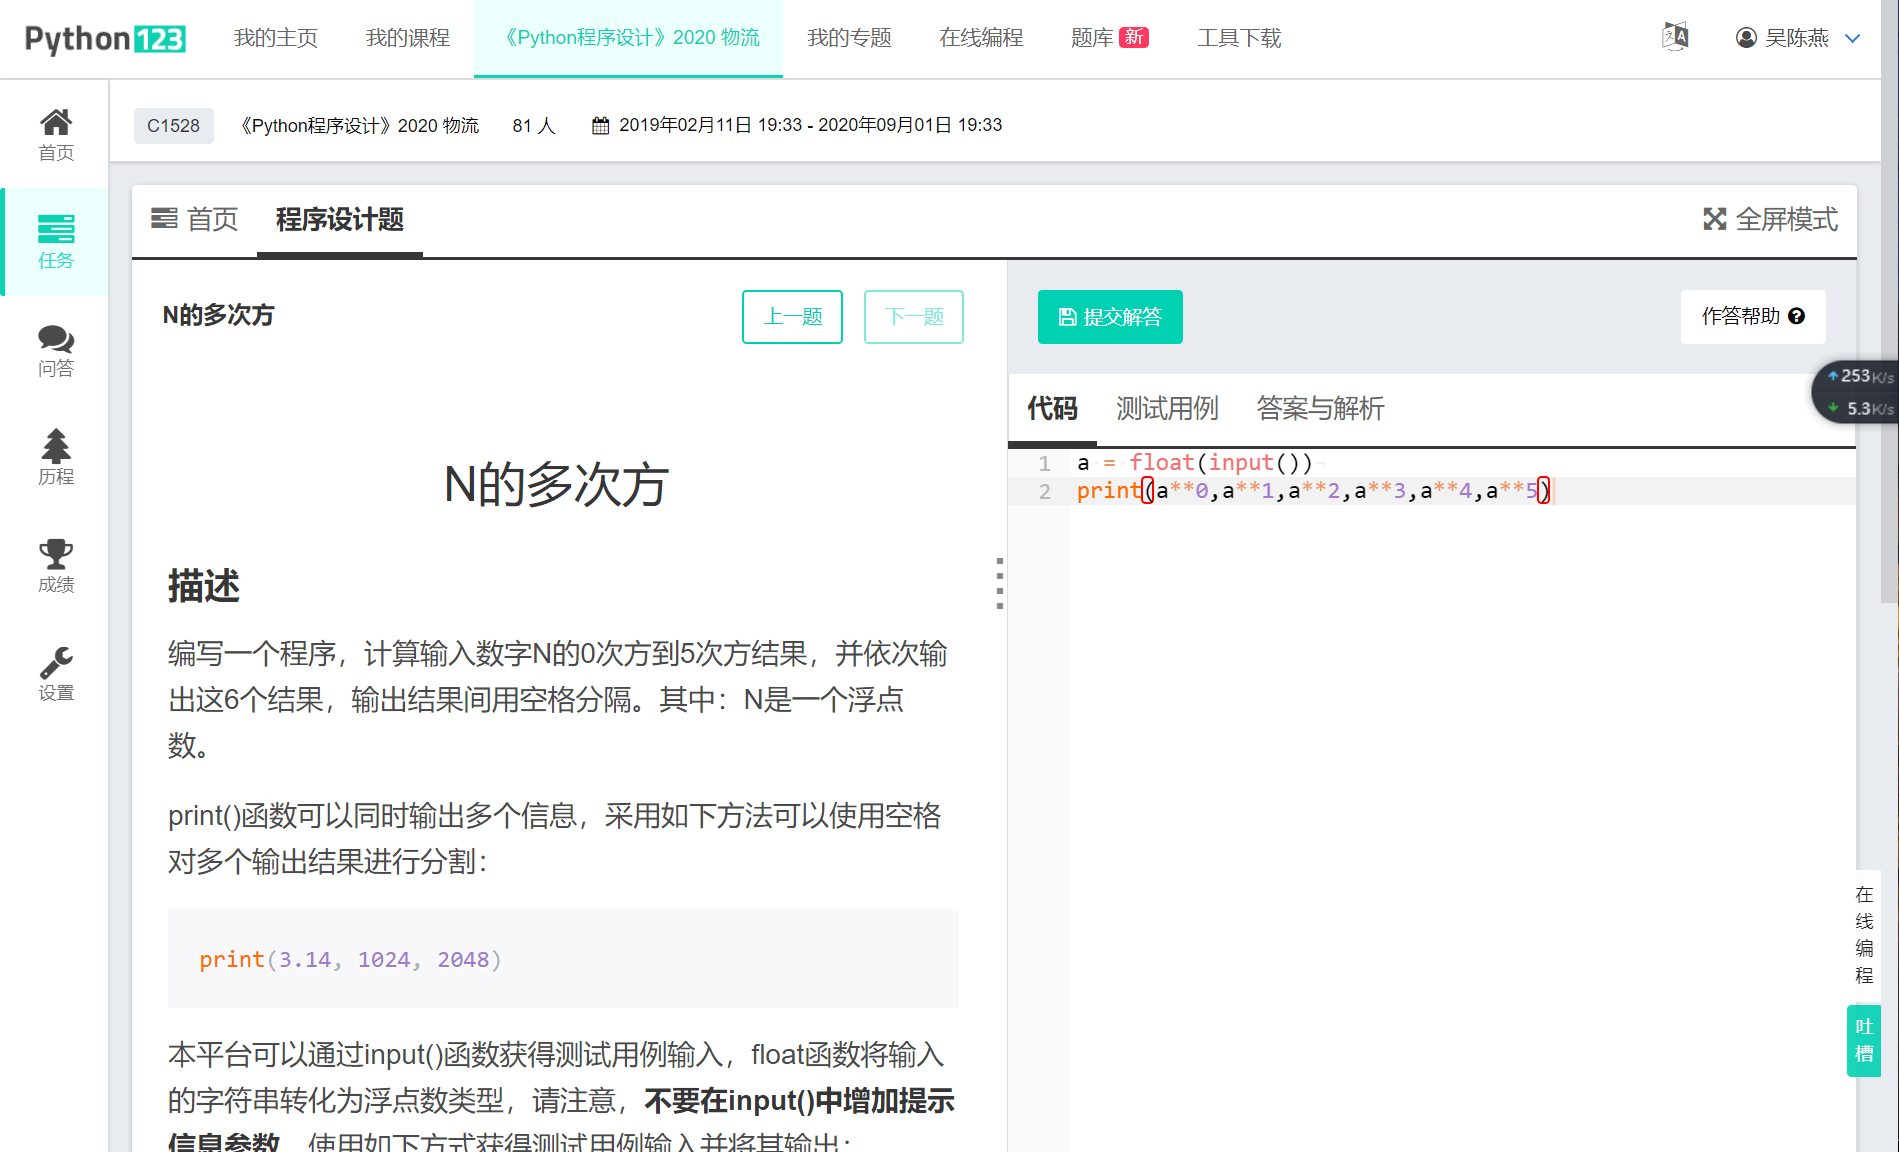Screen dimensions: 1899x1152
Task: Click the 下一题 next question button
Action: [914, 317]
